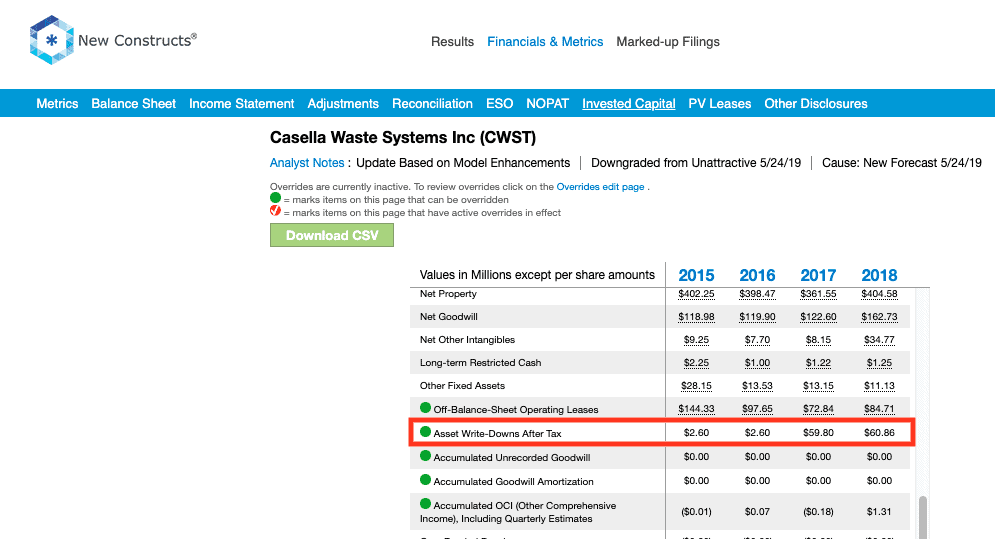Switch to the Balance Sheet tab
This screenshot has height=539, width=995.
point(133,103)
